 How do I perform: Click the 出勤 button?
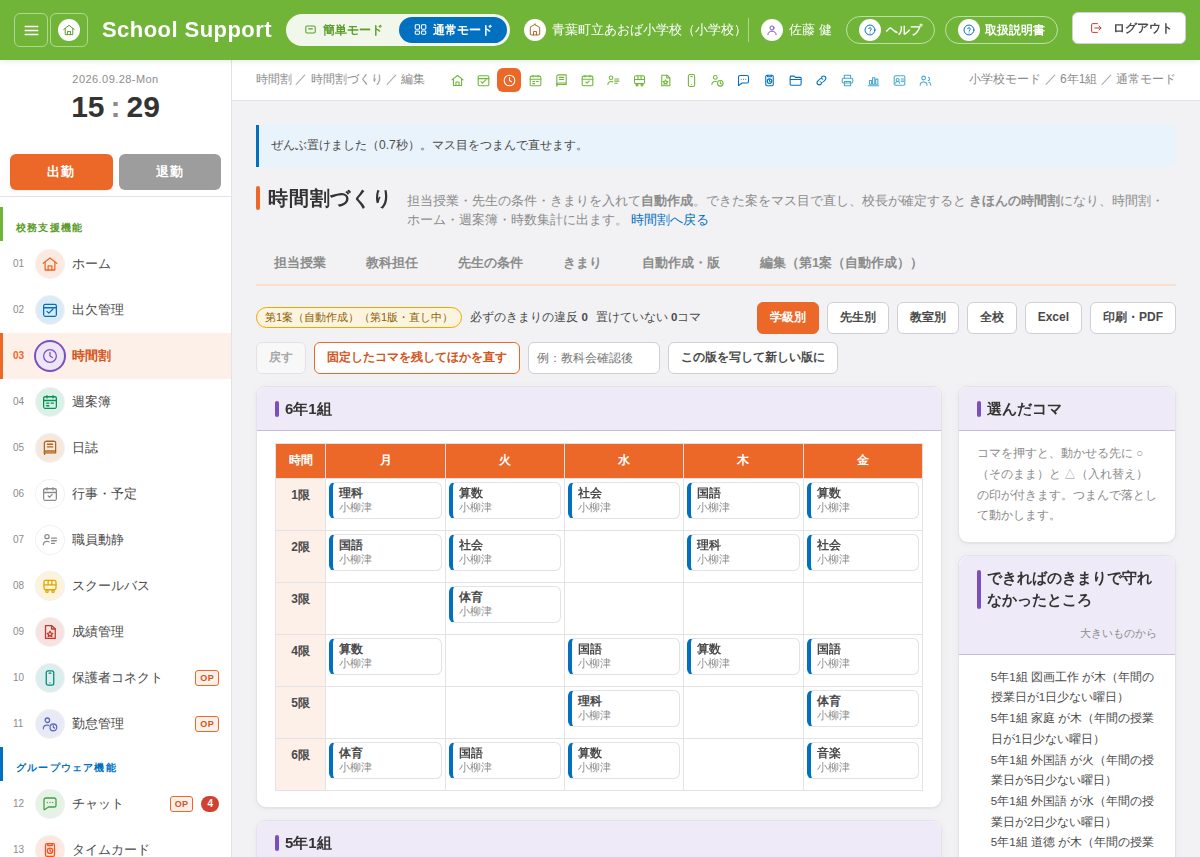coord(61,172)
